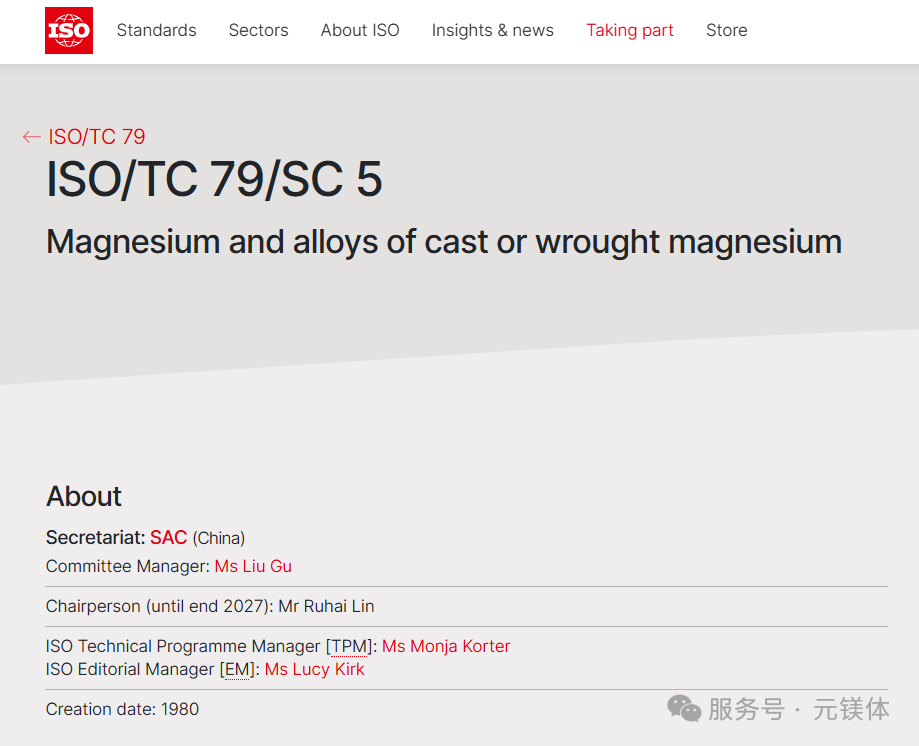Click the ISO/TC 79/SC 5 heading
919x746 pixels.
(214, 179)
